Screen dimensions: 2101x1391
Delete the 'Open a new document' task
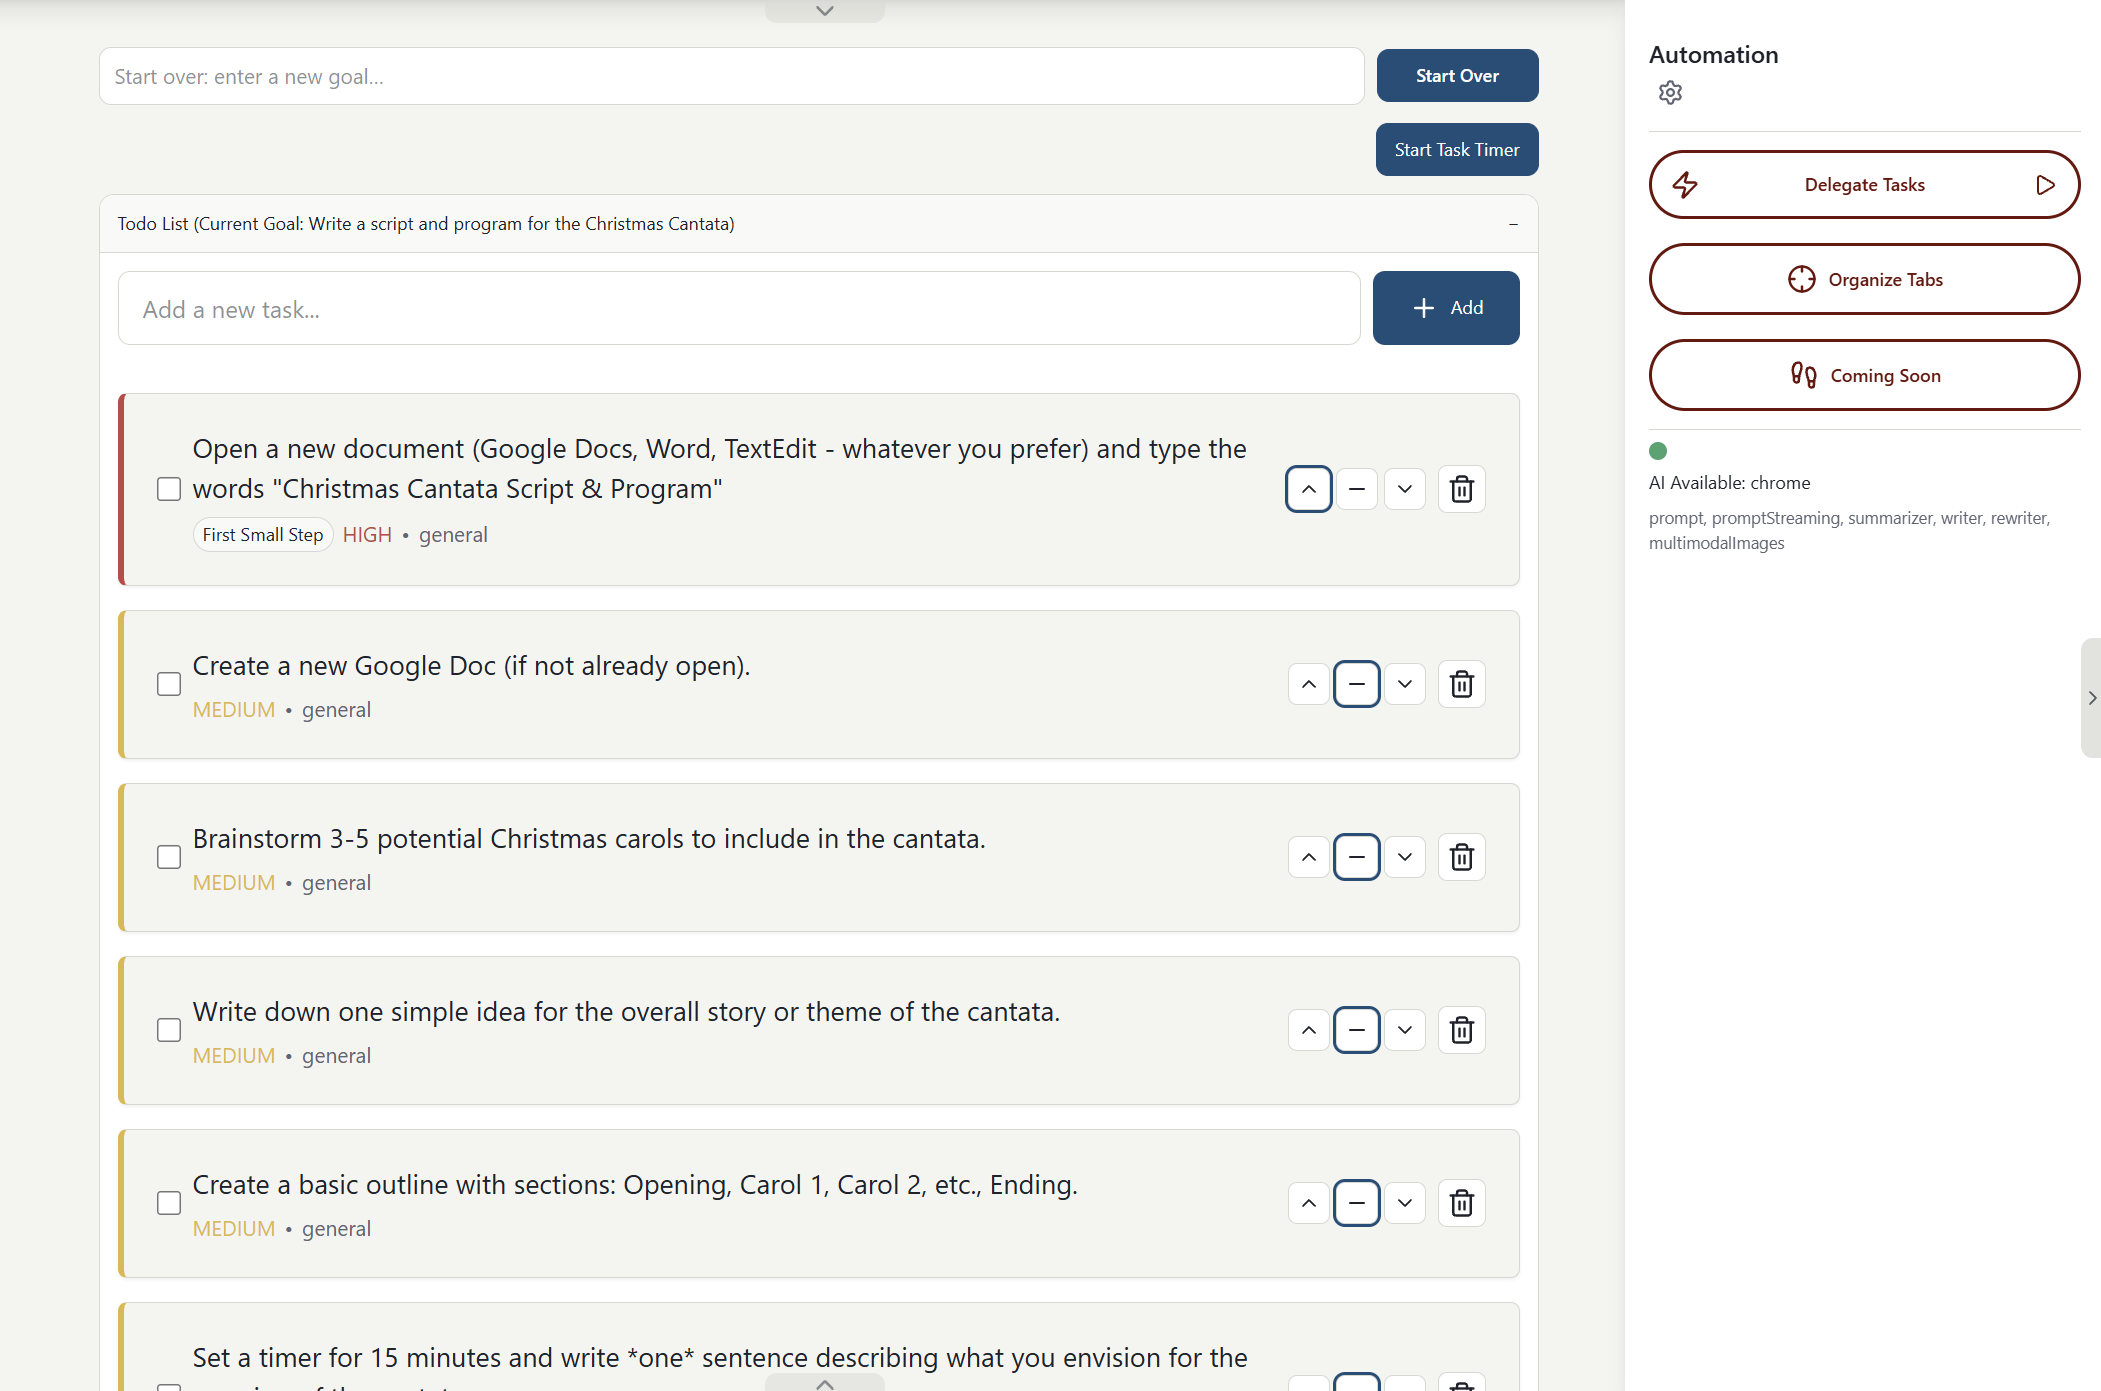1461,489
